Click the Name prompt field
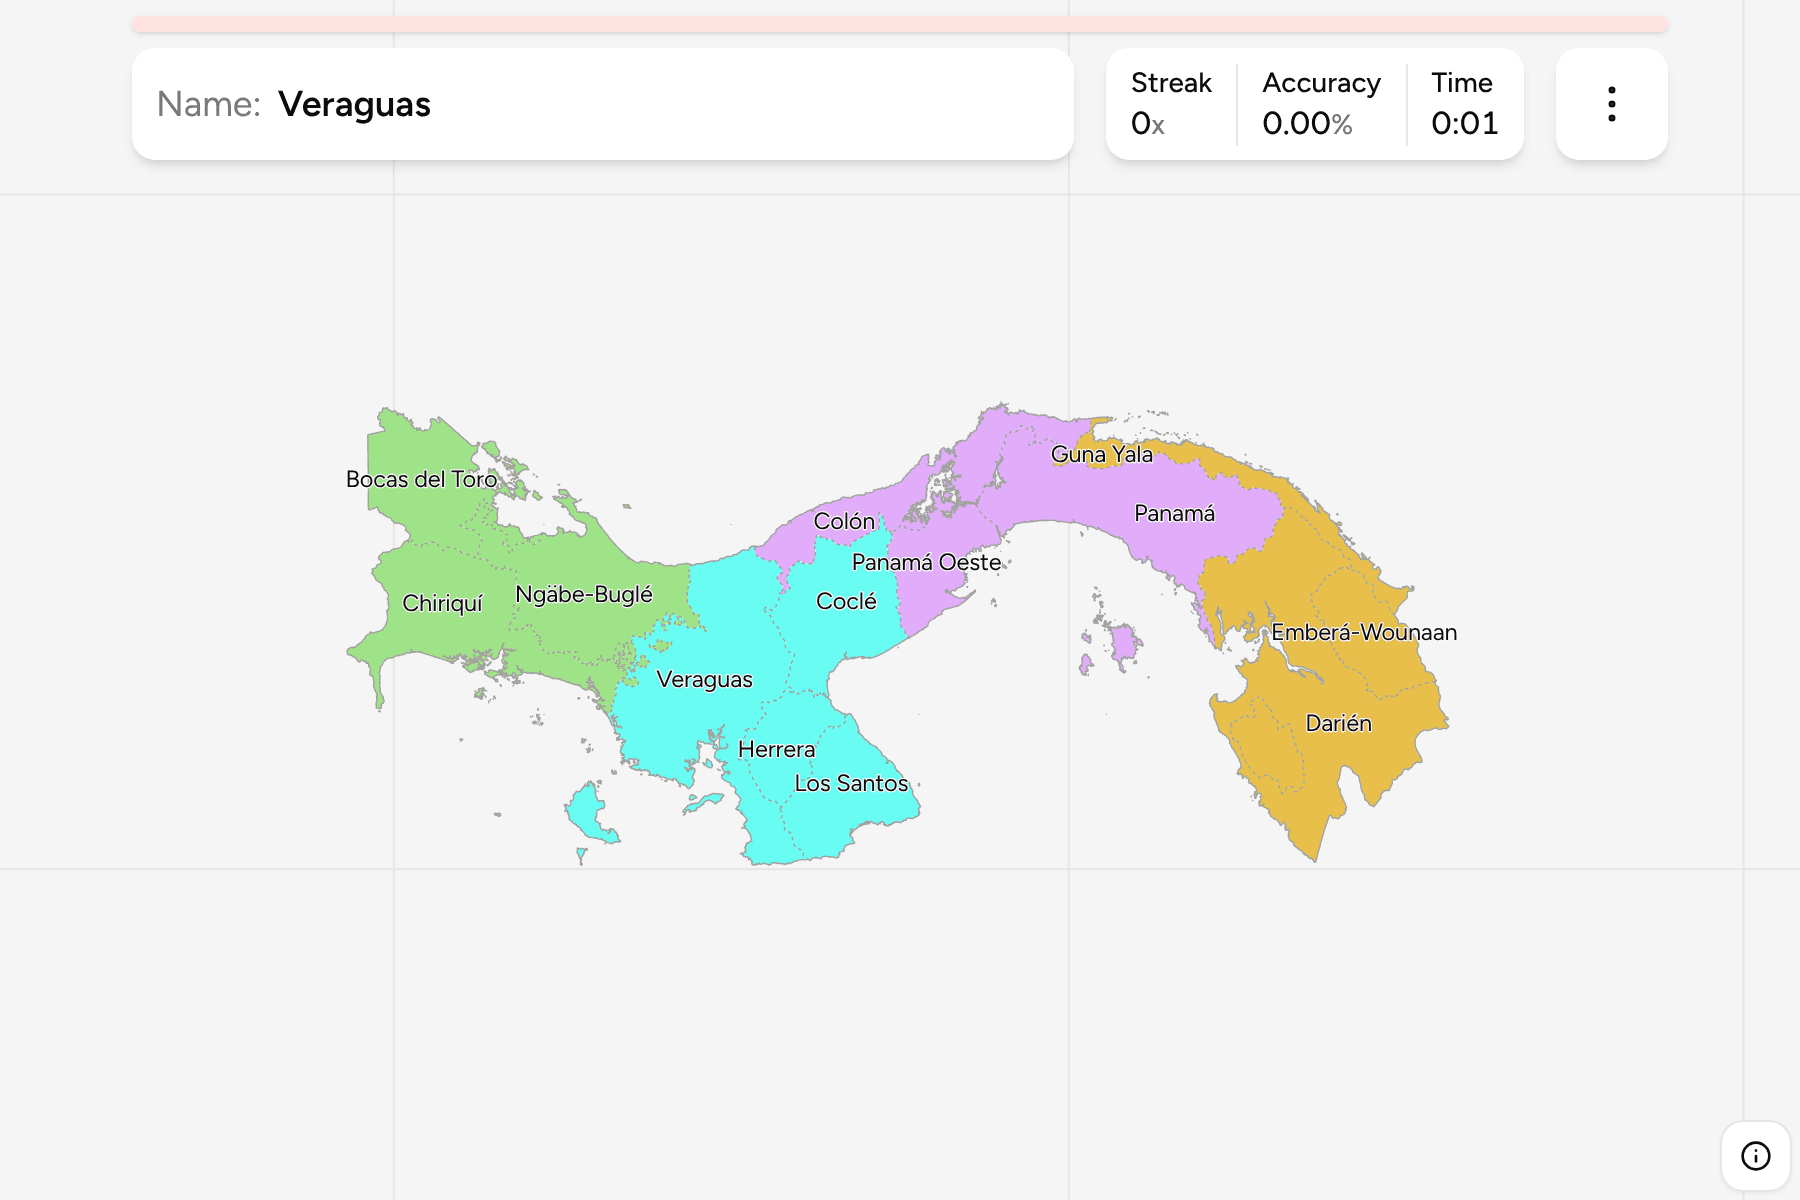This screenshot has height=1200, width=1800. pyautogui.click(x=603, y=104)
